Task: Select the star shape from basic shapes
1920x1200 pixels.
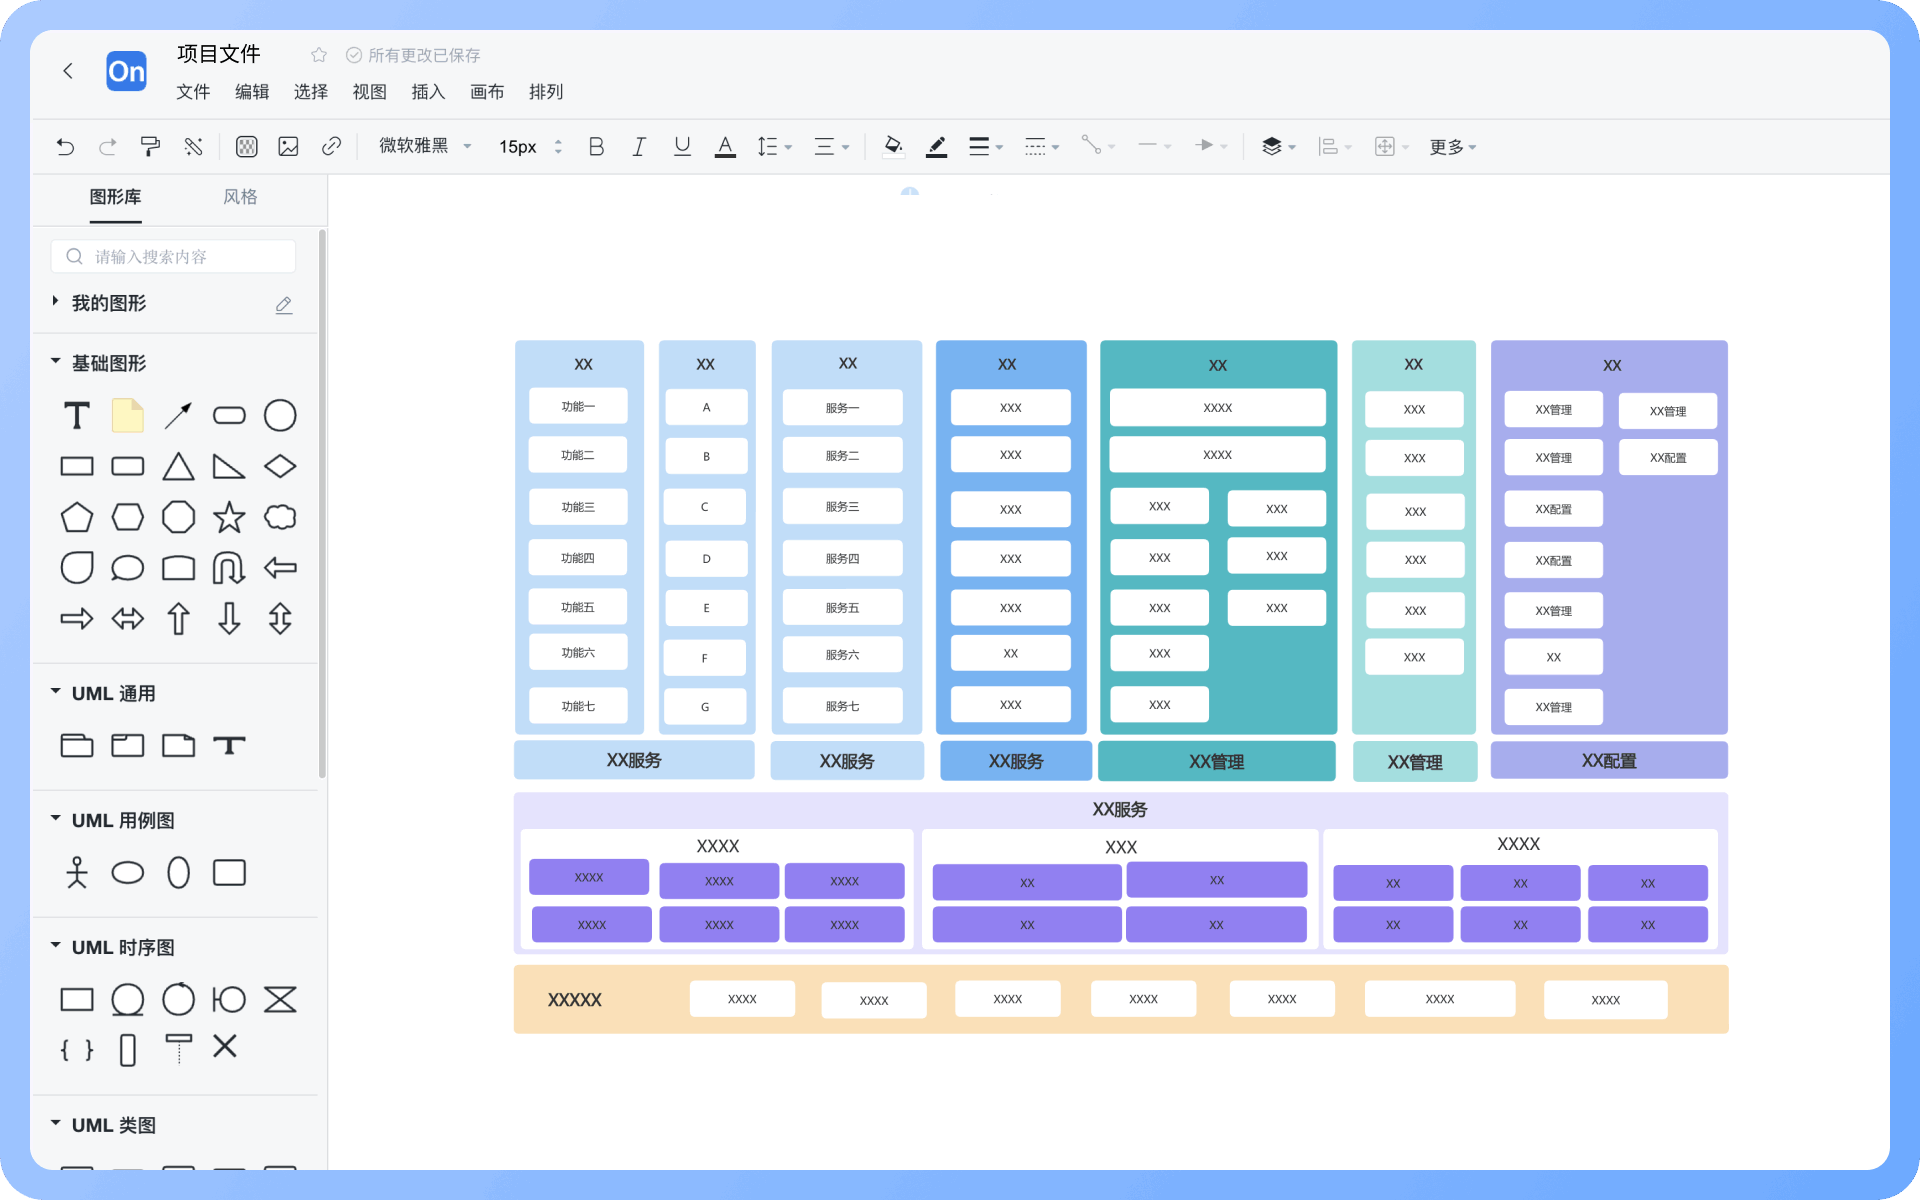Action: point(229,517)
